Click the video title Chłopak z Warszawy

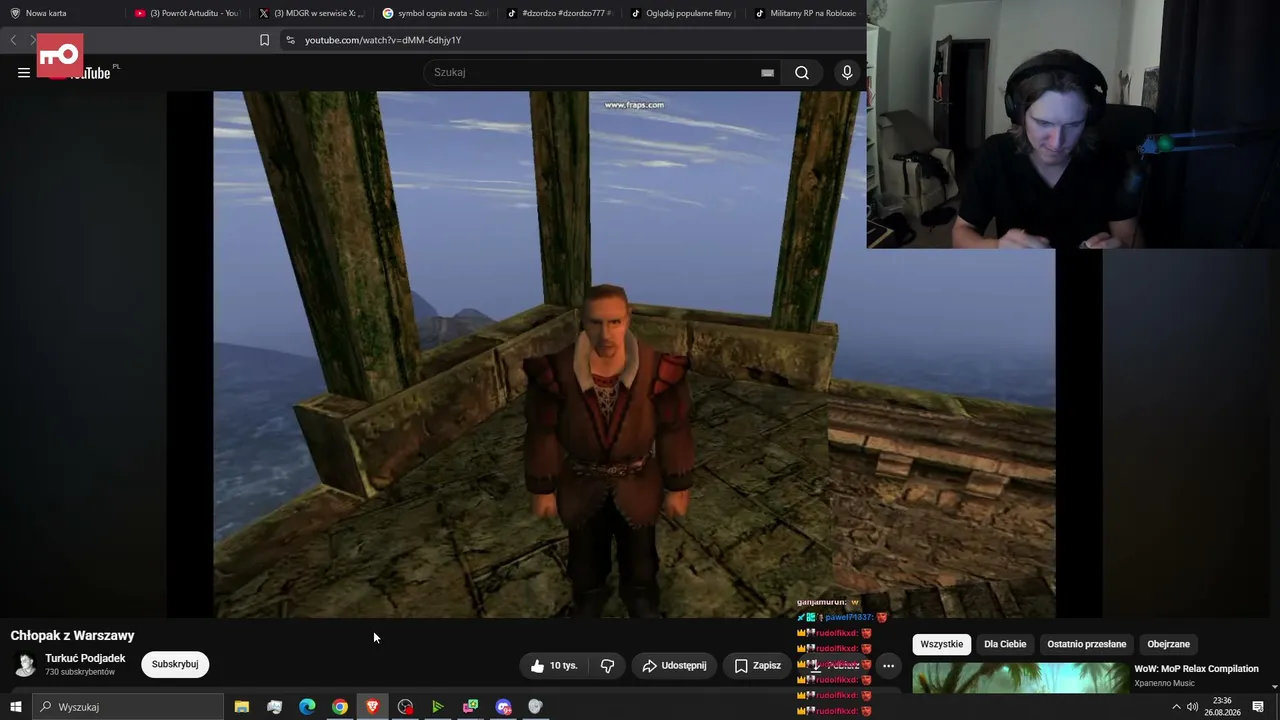tap(72, 636)
